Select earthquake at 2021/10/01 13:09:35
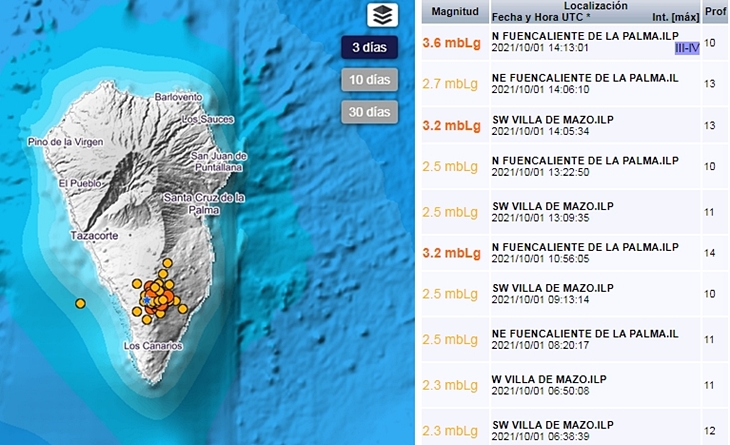Screen dimensions: 730x445 (540, 218)
